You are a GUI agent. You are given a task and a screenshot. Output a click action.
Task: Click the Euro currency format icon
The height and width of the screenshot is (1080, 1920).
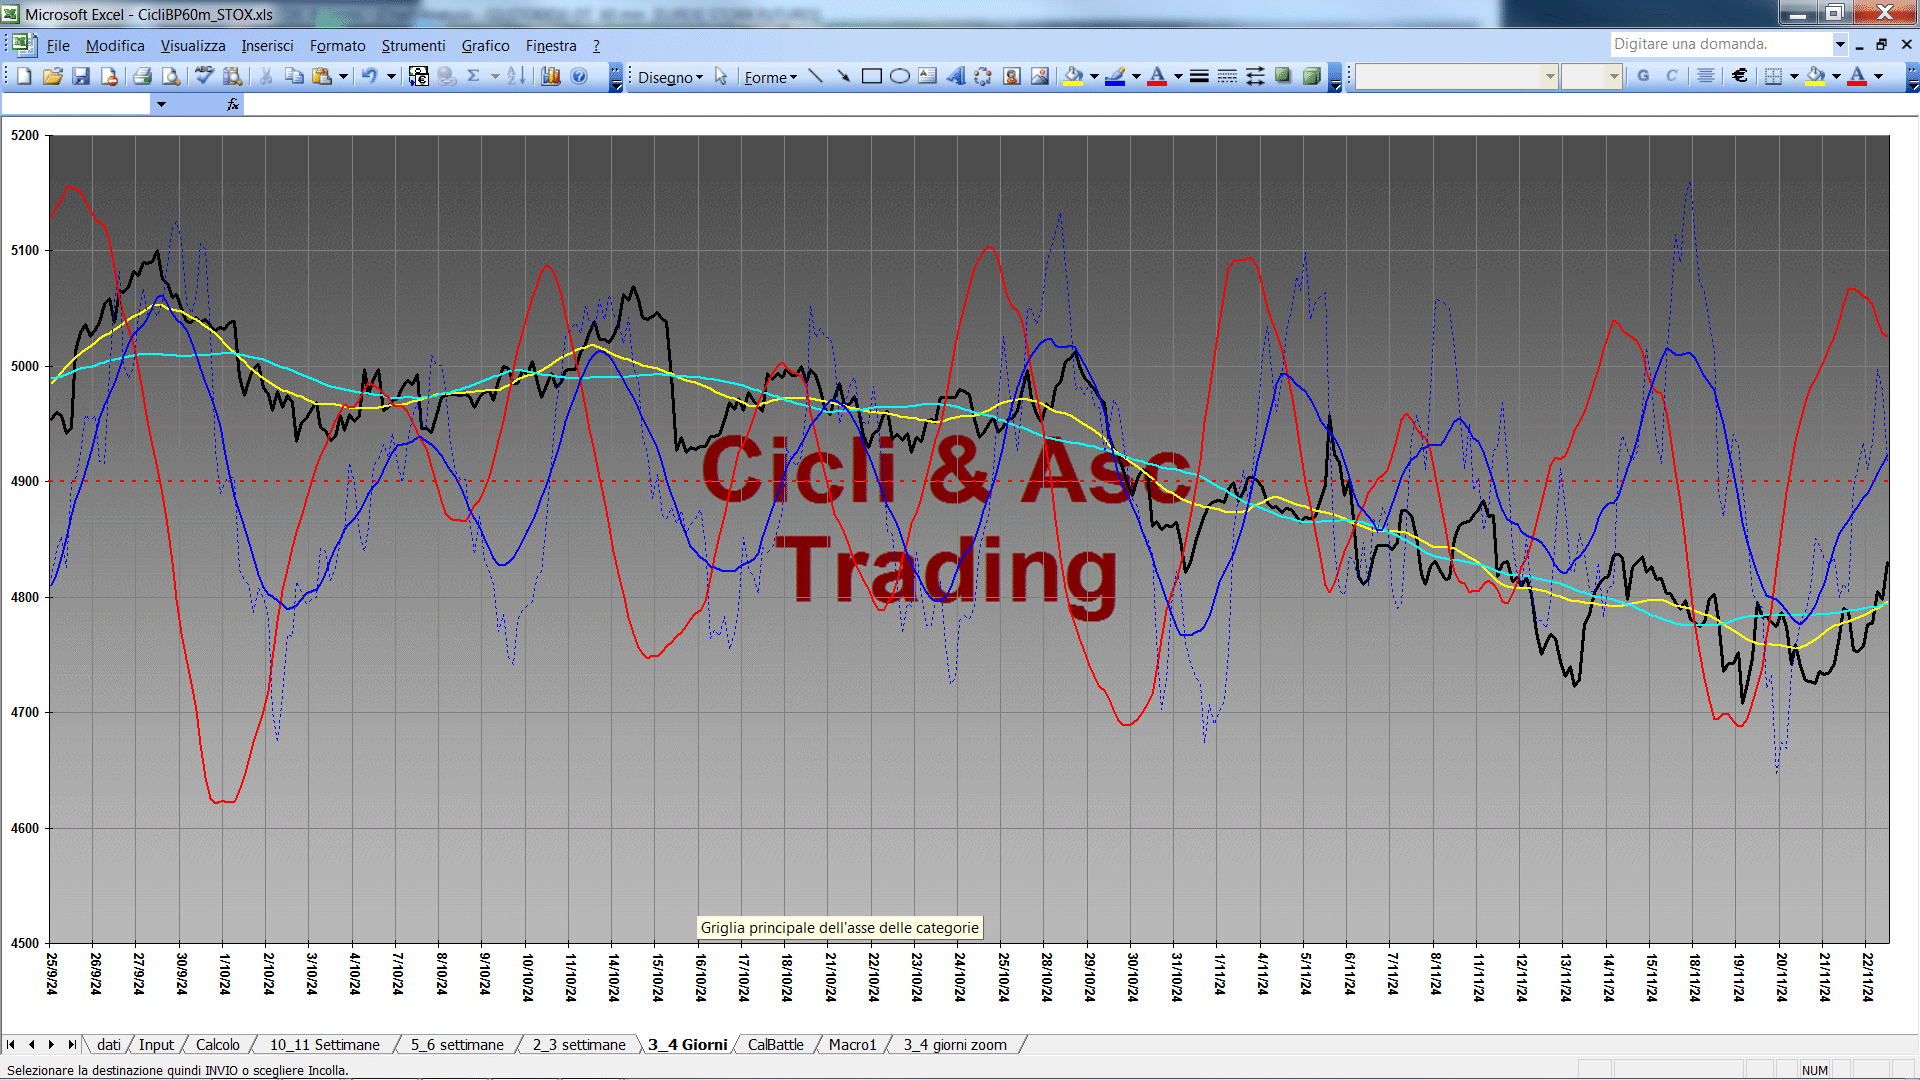pos(1740,76)
